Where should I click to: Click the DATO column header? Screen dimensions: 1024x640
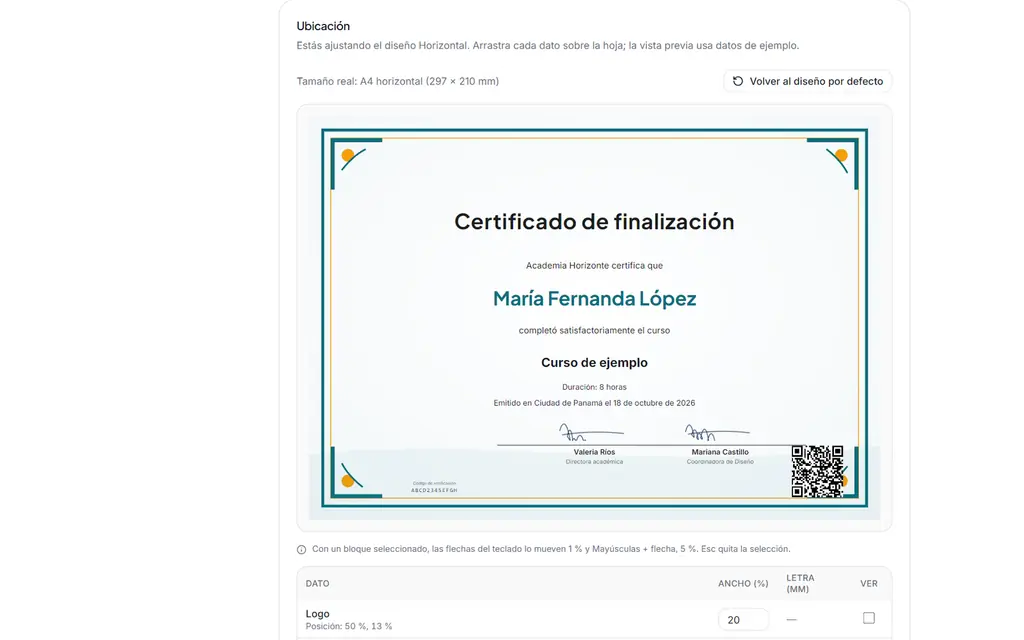coord(317,583)
